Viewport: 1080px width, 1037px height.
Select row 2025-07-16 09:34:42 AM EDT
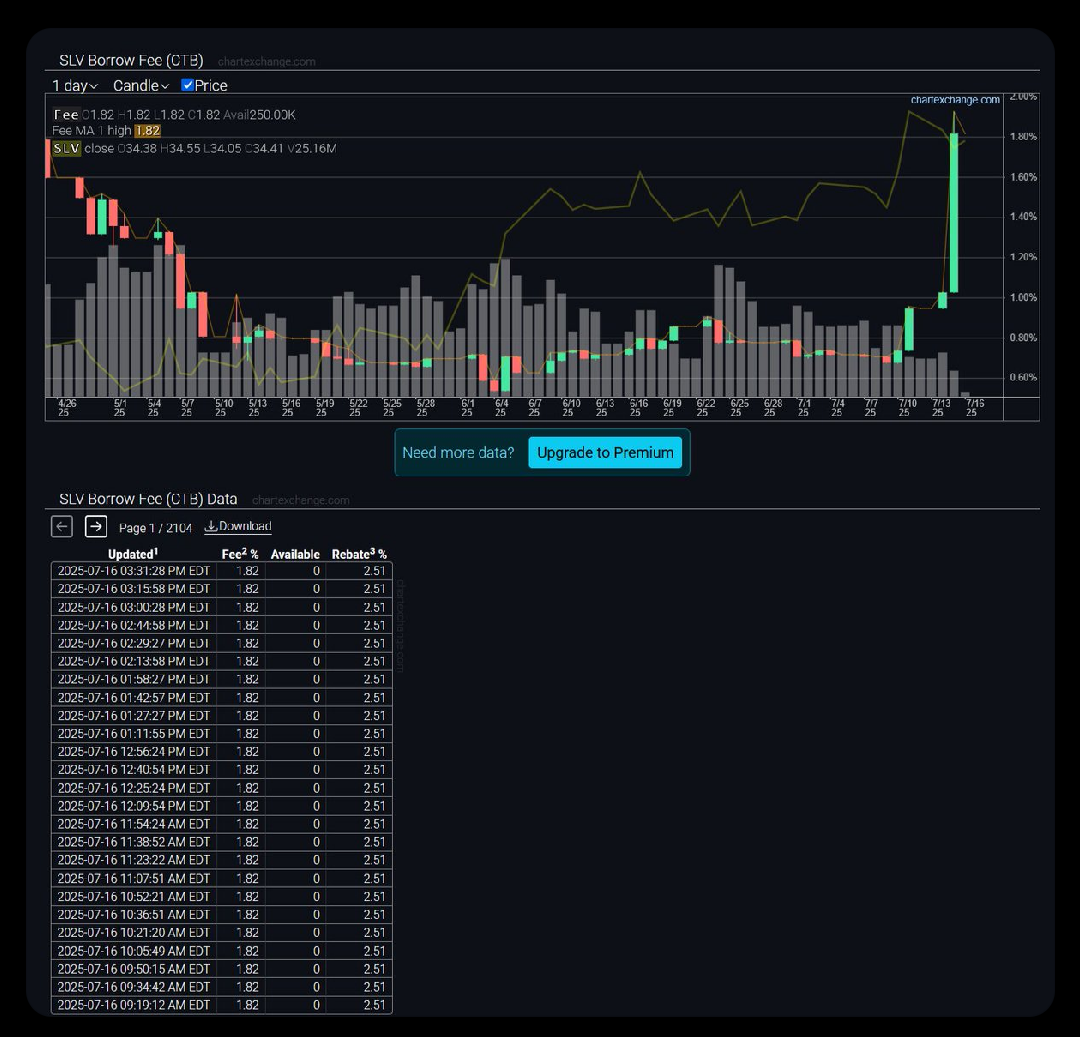222,987
